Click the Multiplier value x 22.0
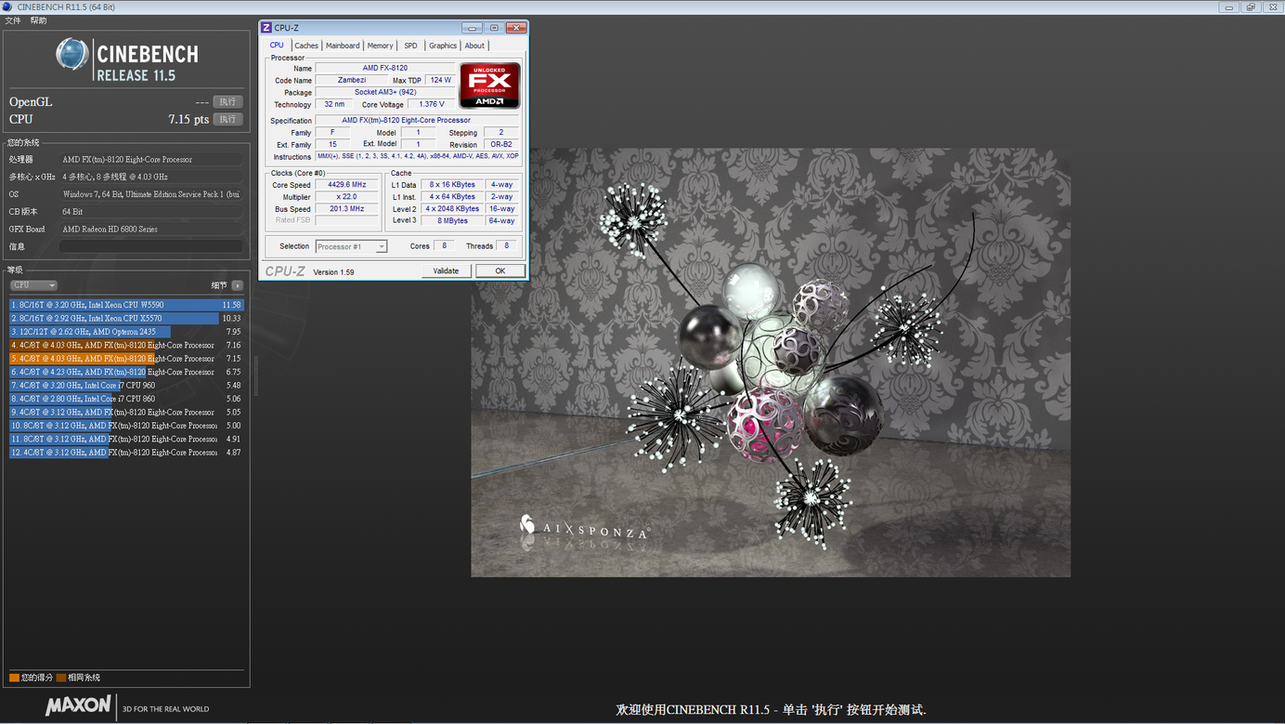 pyautogui.click(x=347, y=197)
